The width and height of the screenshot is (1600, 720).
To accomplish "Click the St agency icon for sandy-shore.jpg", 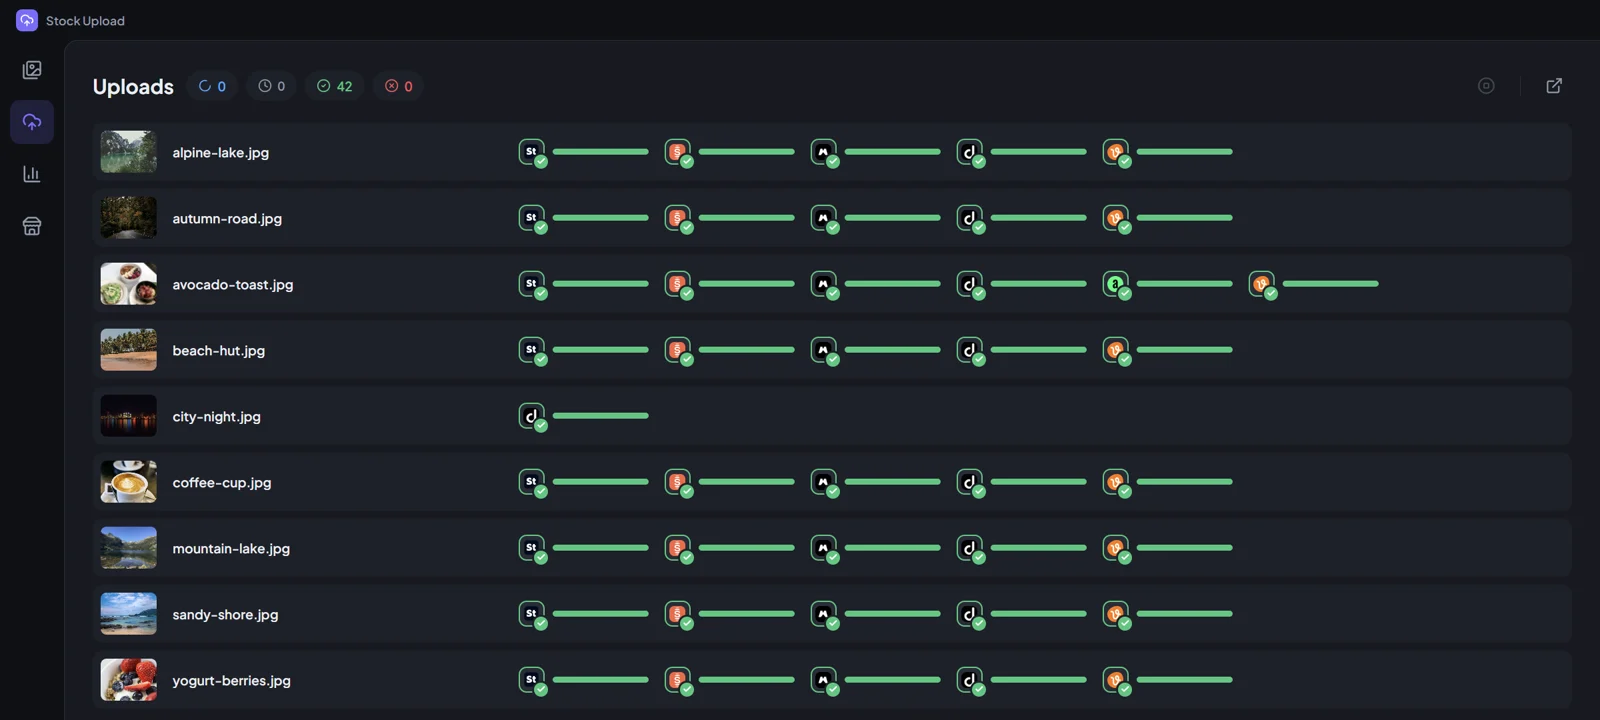I will pyautogui.click(x=532, y=614).
